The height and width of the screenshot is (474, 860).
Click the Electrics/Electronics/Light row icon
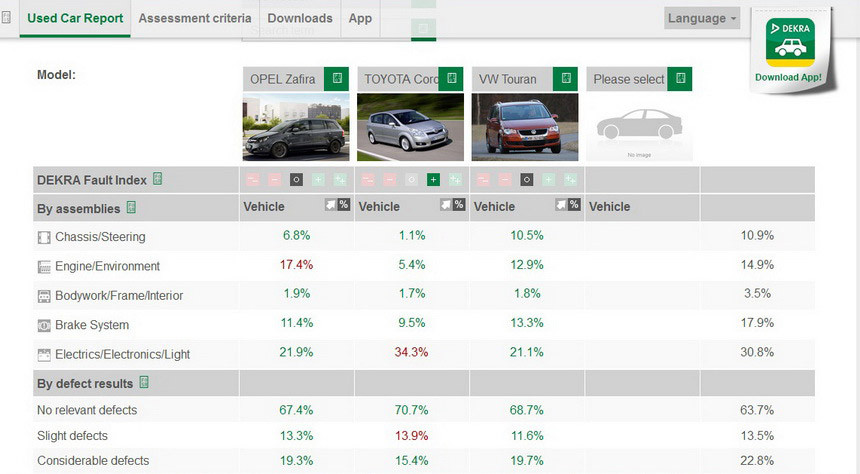click(x=44, y=354)
